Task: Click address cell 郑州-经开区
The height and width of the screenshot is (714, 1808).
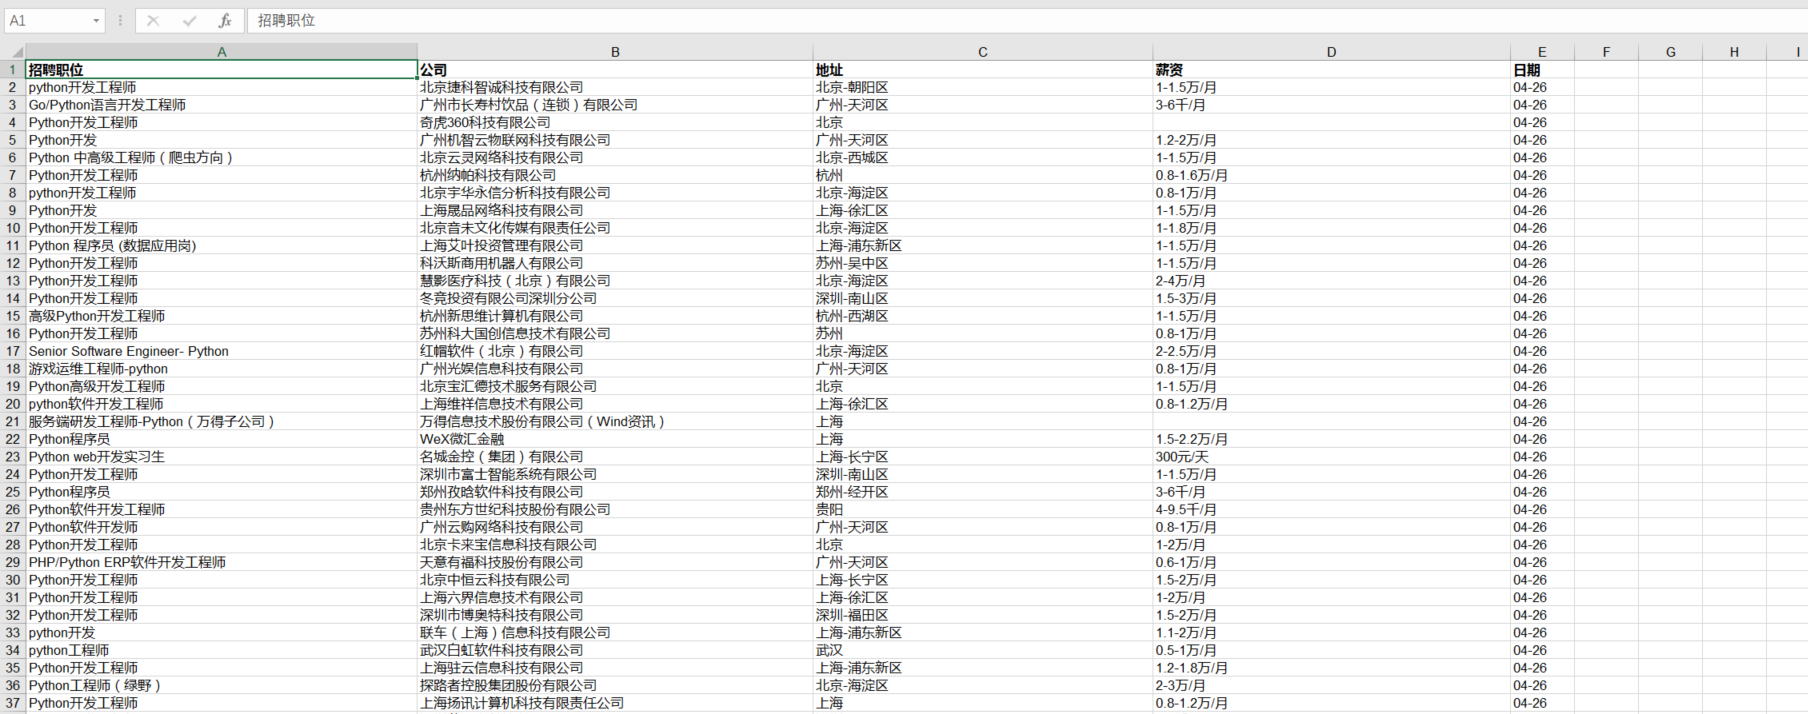Action: click(983, 492)
